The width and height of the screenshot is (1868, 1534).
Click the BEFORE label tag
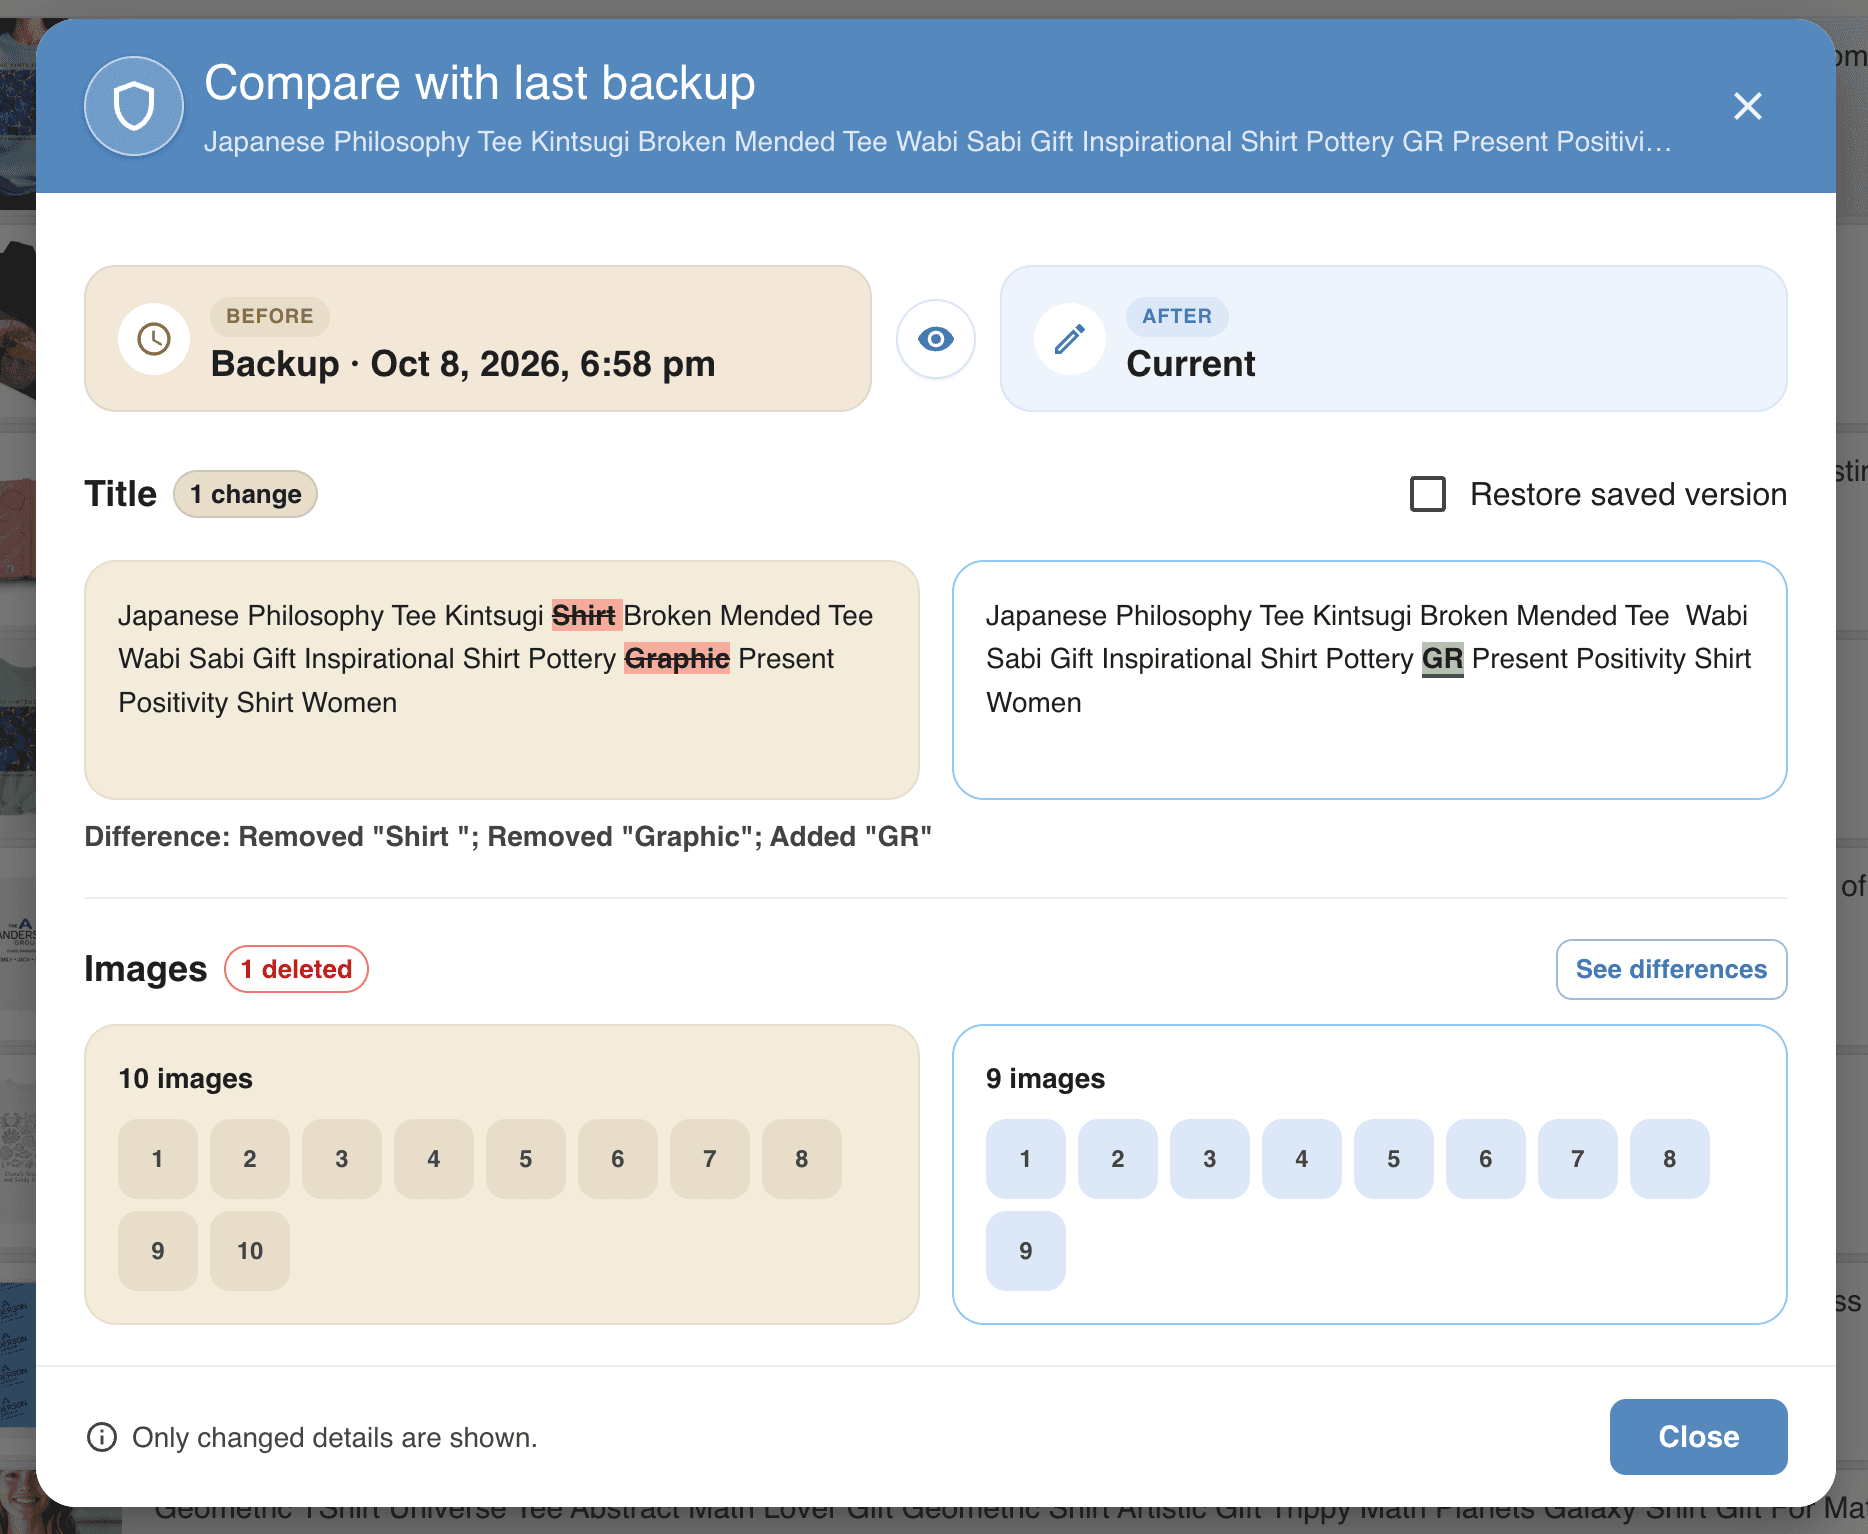pyautogui.click(x=270, y=316)
